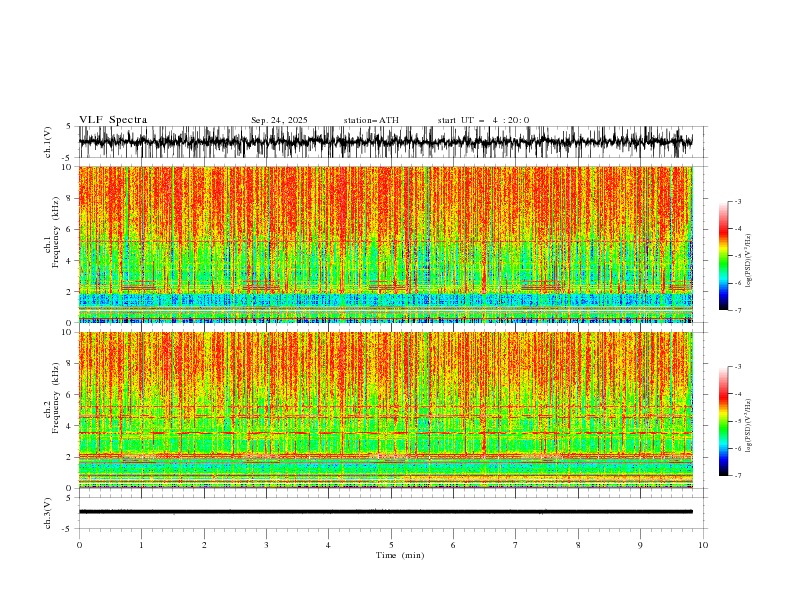Click the "-5" tick on ch.3(V) axis
Viewport: 792px width, 612px height.
pos(67,529)
